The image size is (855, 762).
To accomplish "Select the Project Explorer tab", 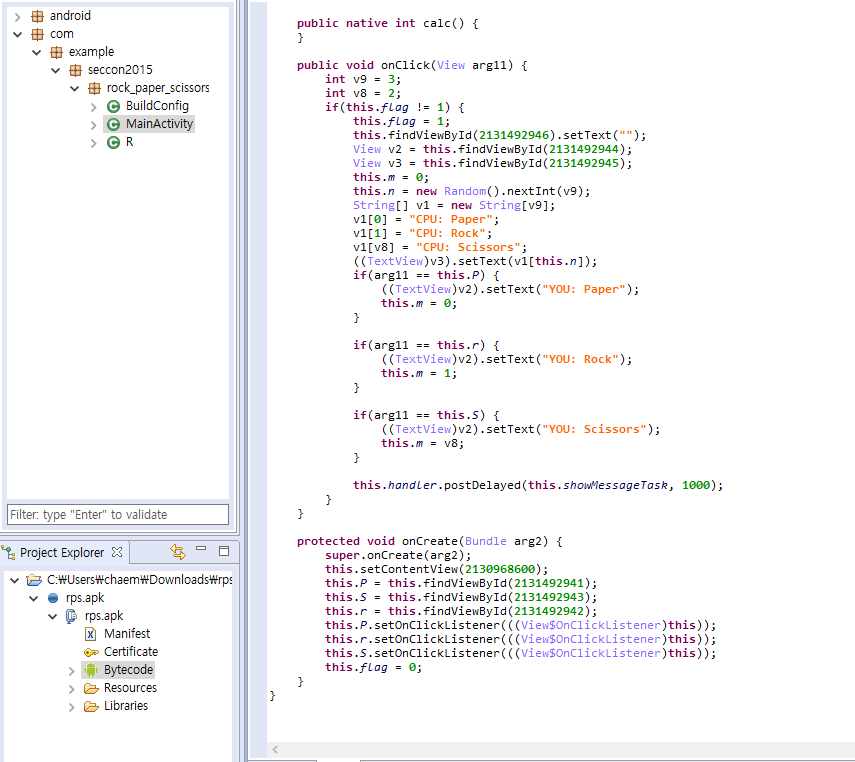I will (x=62, y=553).
